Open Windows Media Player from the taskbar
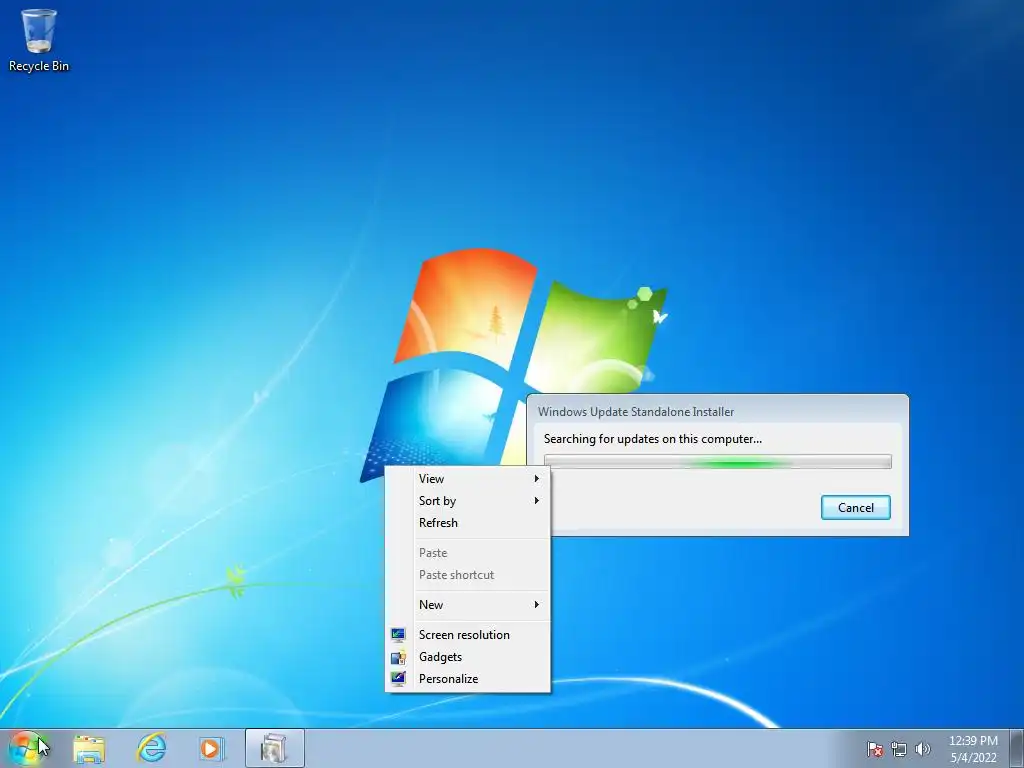 [212, 748]
